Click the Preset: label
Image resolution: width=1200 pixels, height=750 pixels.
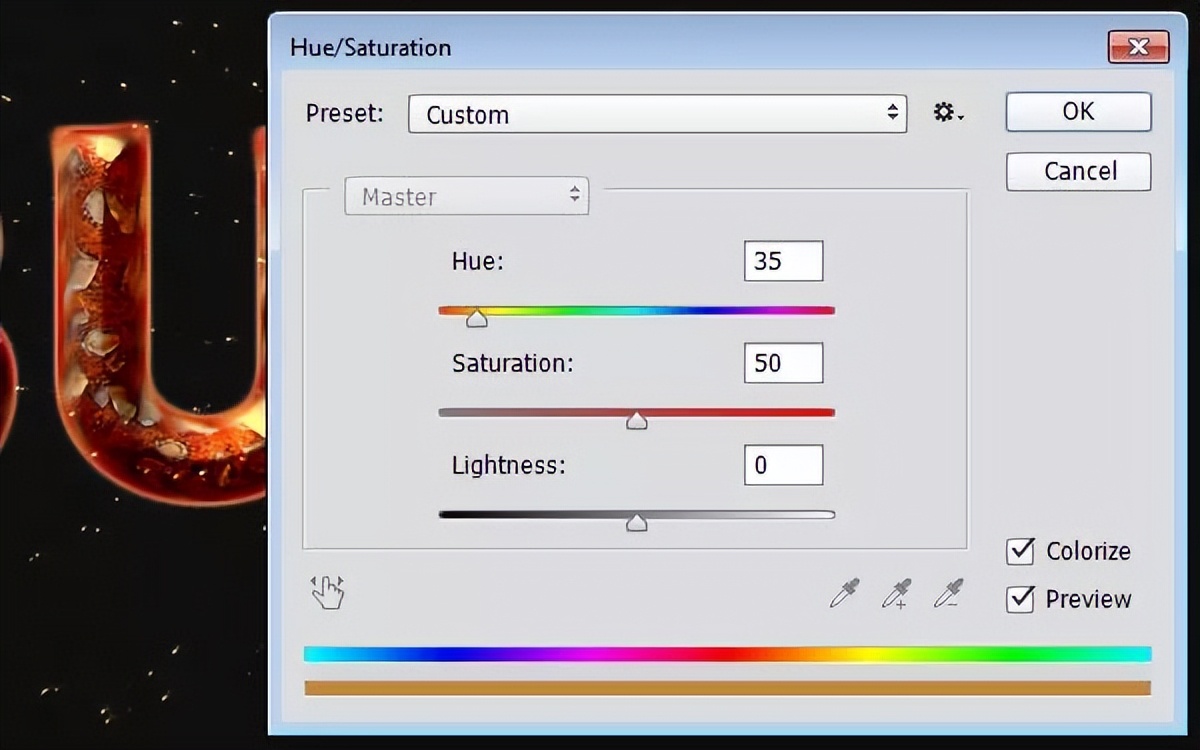344,113
